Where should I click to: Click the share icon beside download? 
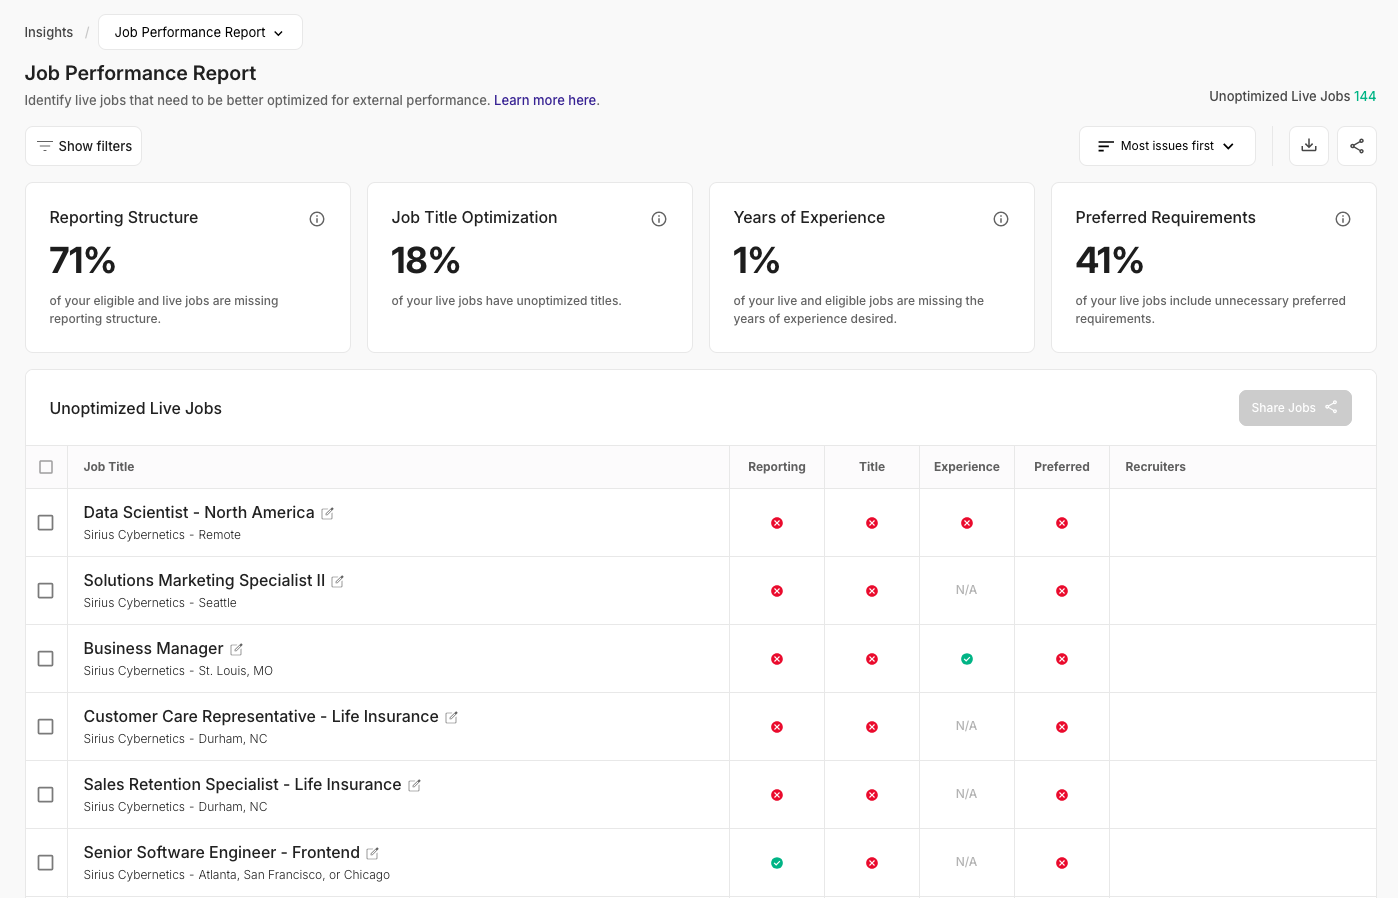1356,146
